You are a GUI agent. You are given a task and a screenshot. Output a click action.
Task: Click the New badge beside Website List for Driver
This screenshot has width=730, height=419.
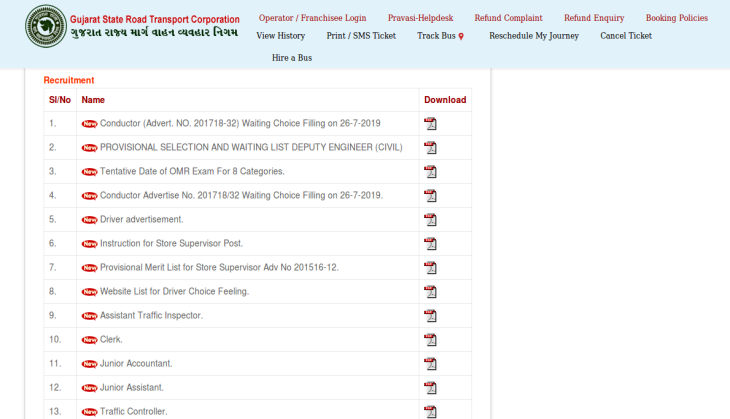[x=89, y=292]
